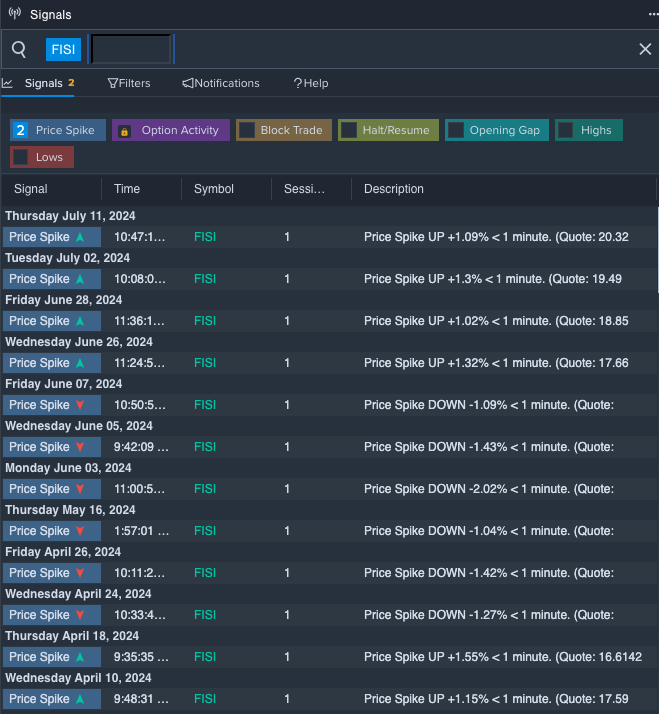Toggle the Highs signal checkbox
The image size is (659, 714).
tap(566, 130)
